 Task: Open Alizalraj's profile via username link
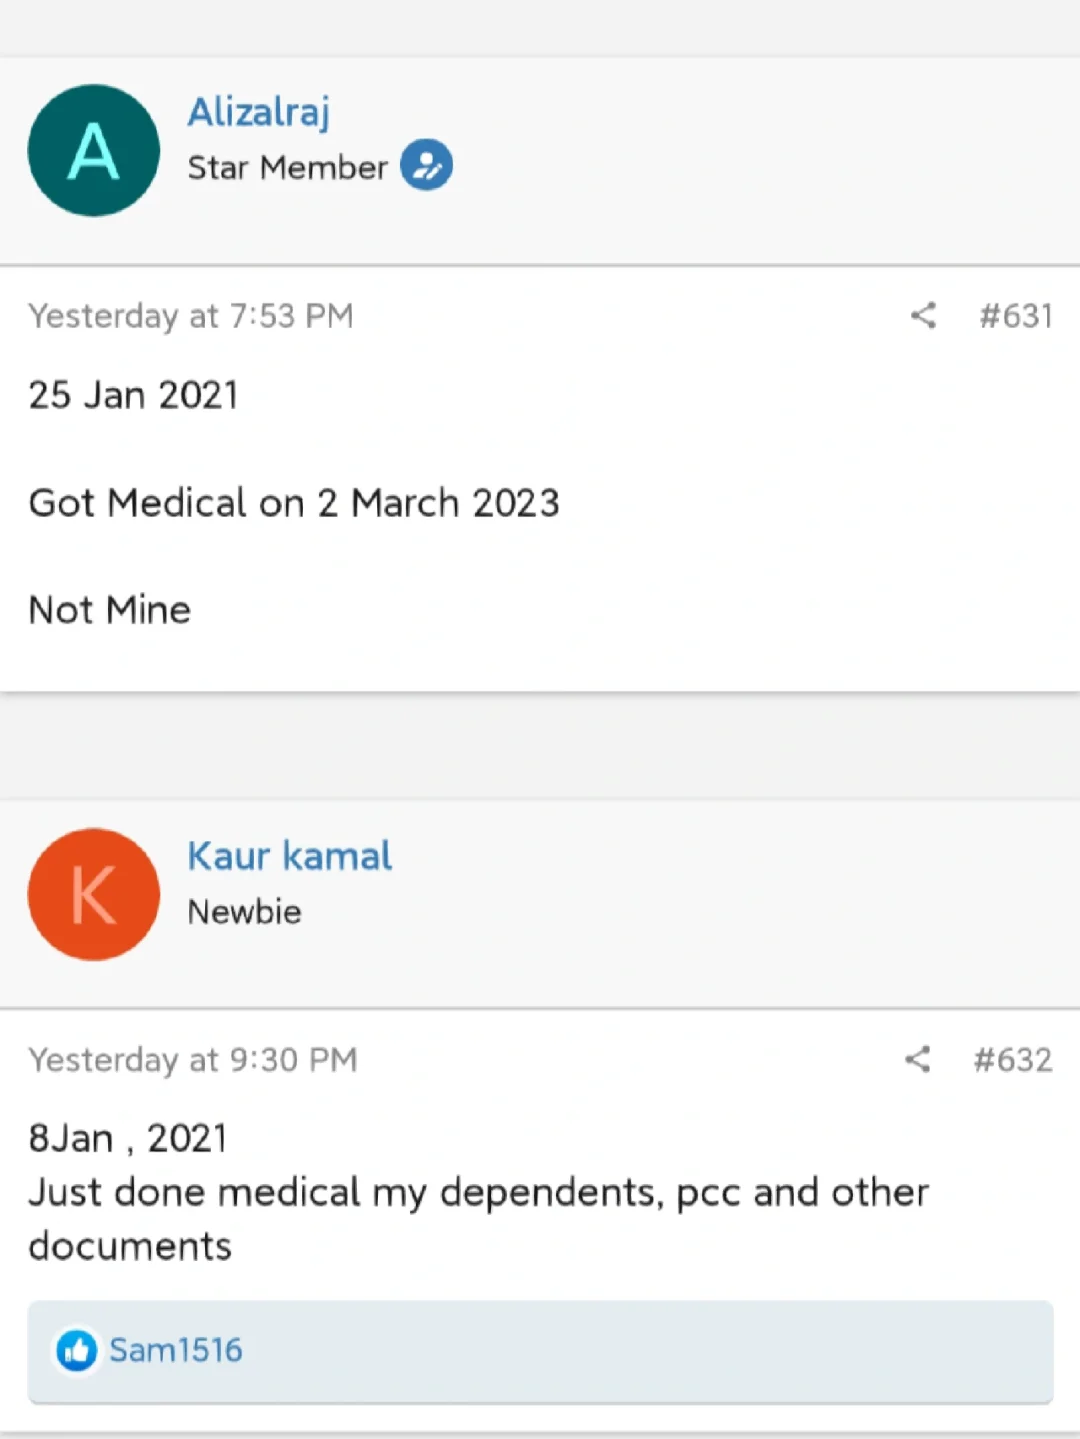tap(258, 112)
